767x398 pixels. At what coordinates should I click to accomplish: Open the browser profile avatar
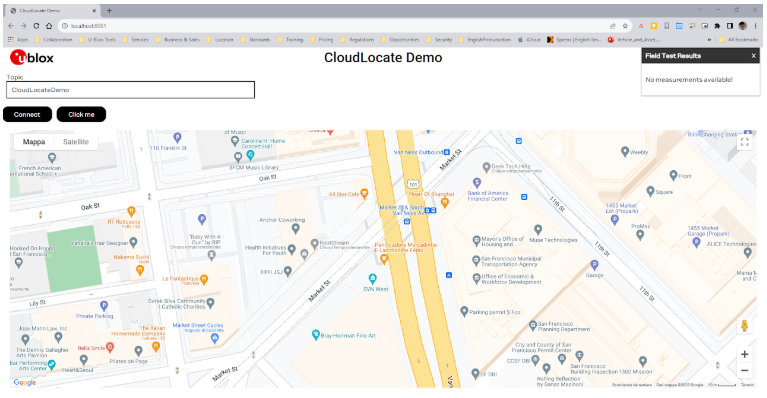pyautogui.click(x=743, y=26)
